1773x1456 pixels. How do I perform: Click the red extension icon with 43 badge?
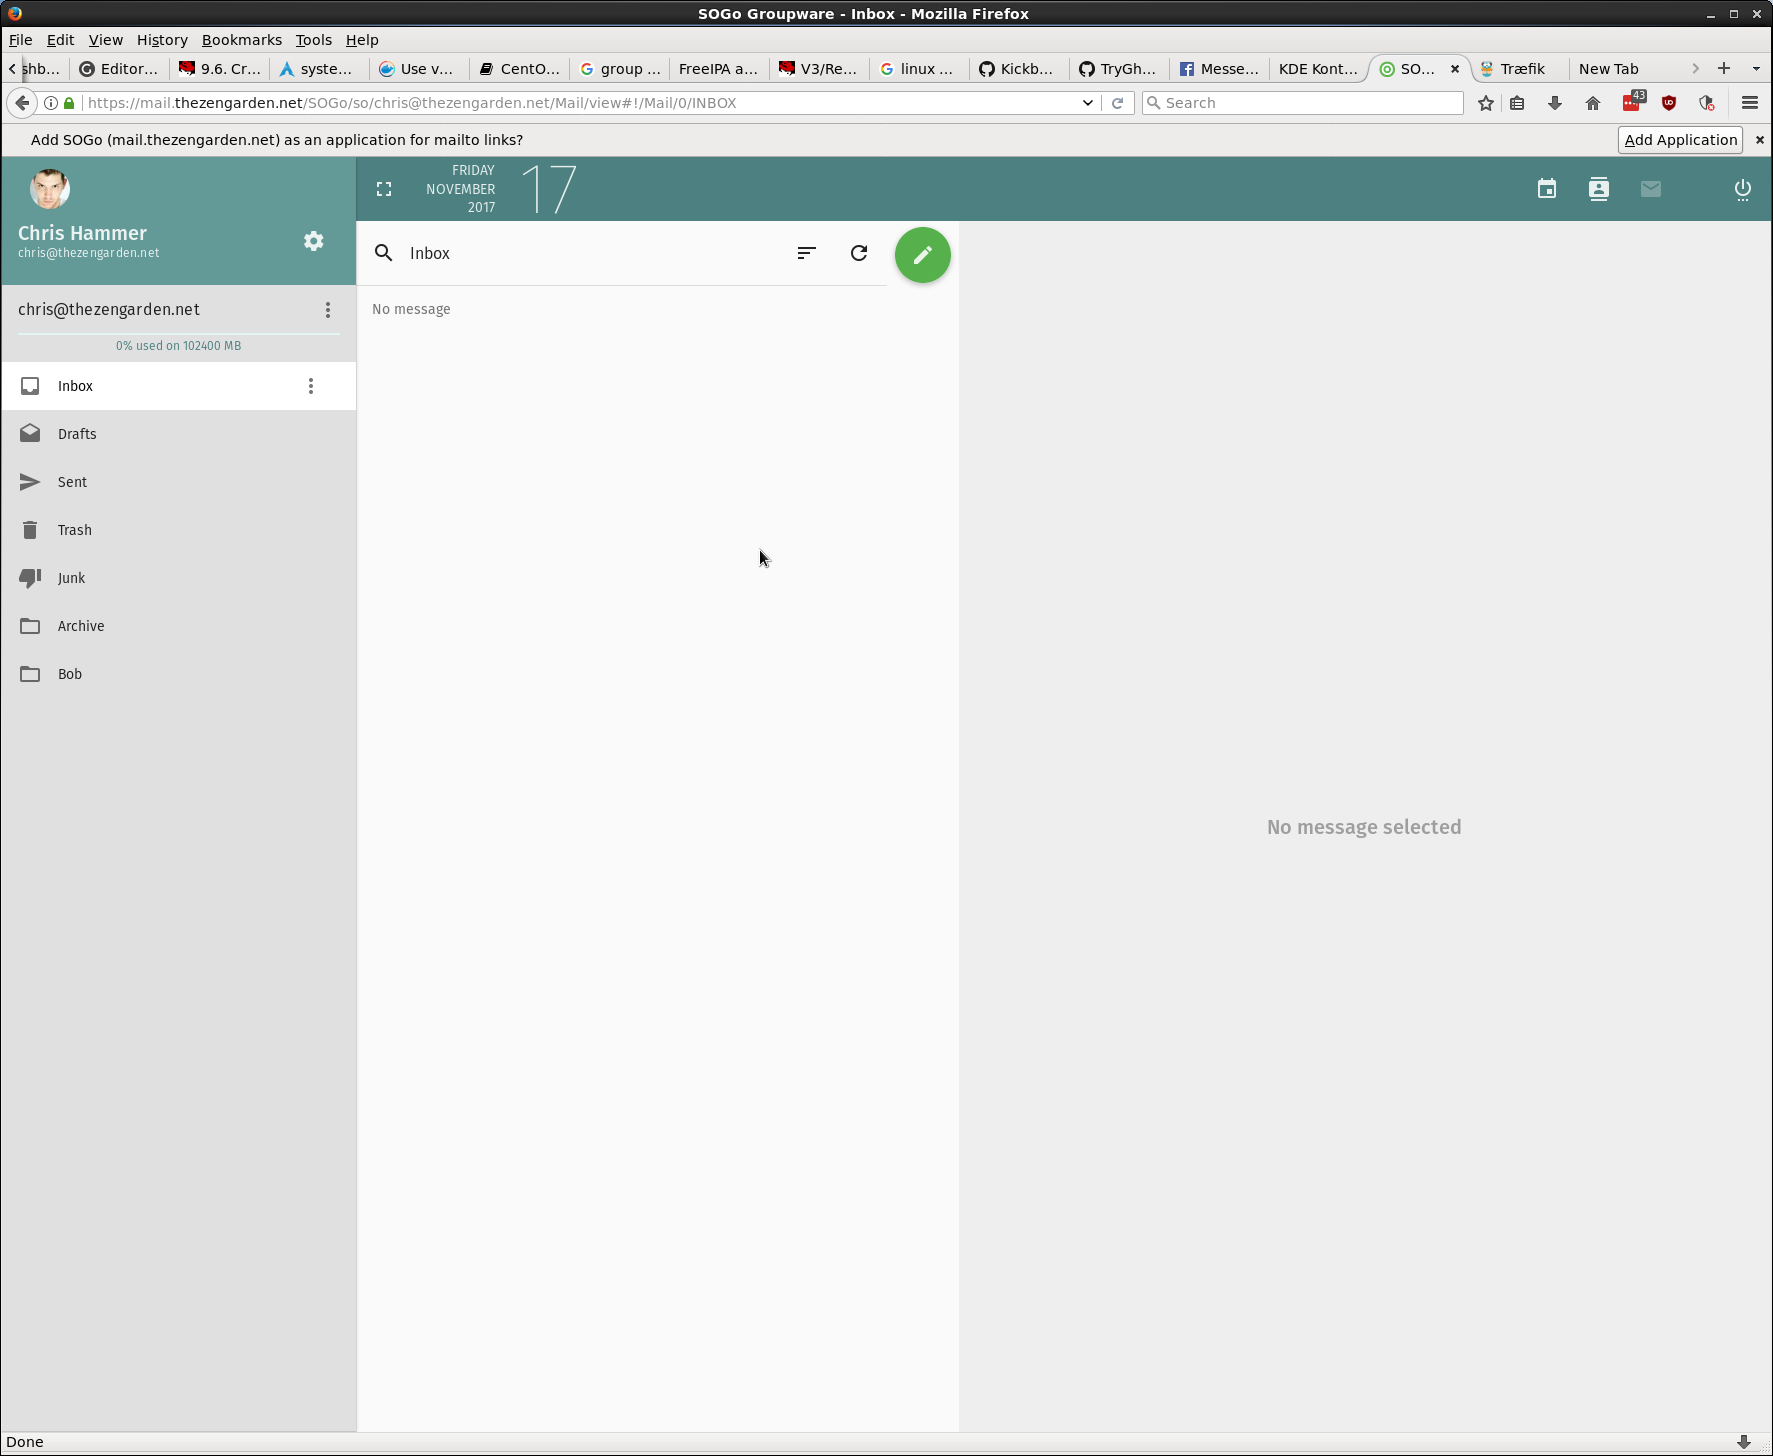tap(1632, 102)
